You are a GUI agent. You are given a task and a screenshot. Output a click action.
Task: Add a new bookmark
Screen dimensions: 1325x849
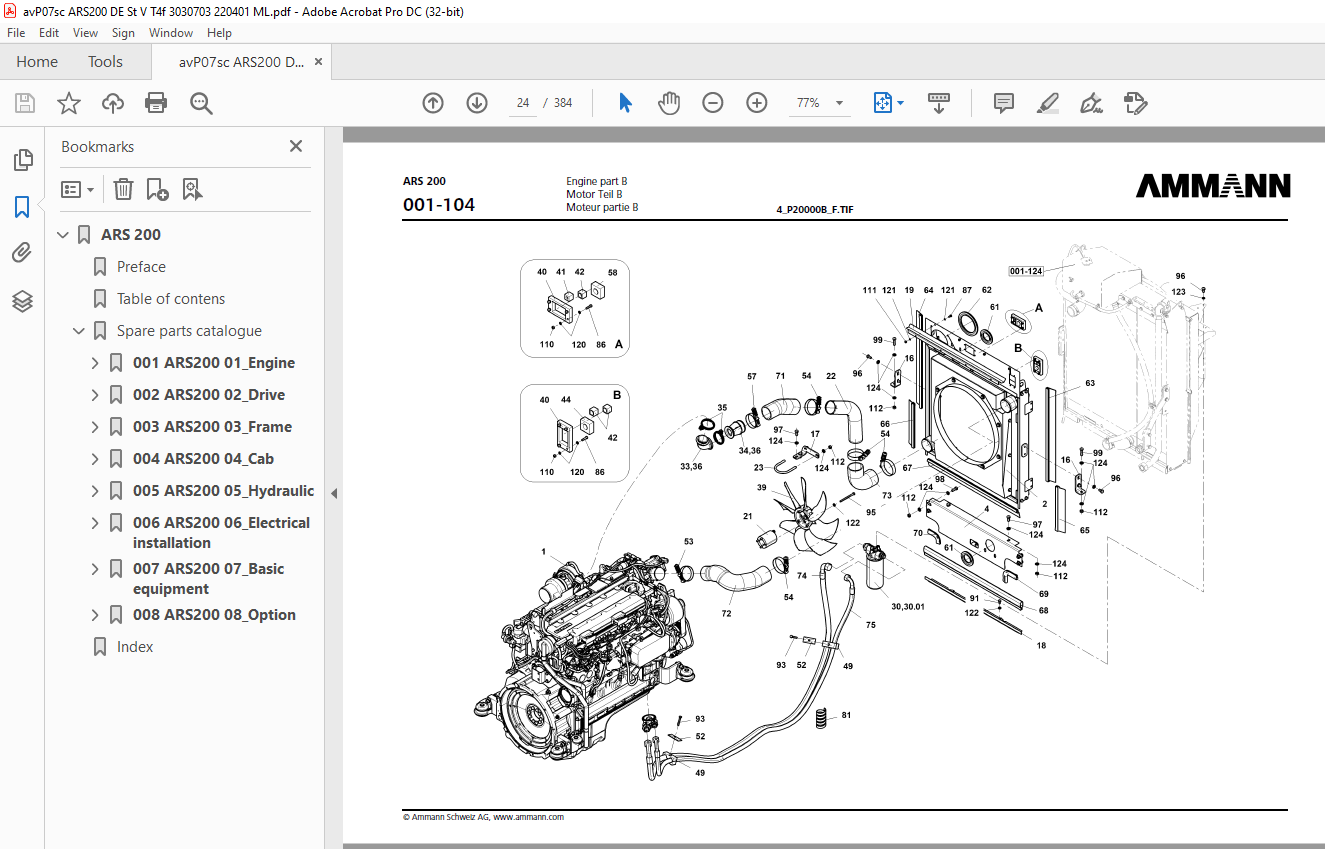pos(157,189)
